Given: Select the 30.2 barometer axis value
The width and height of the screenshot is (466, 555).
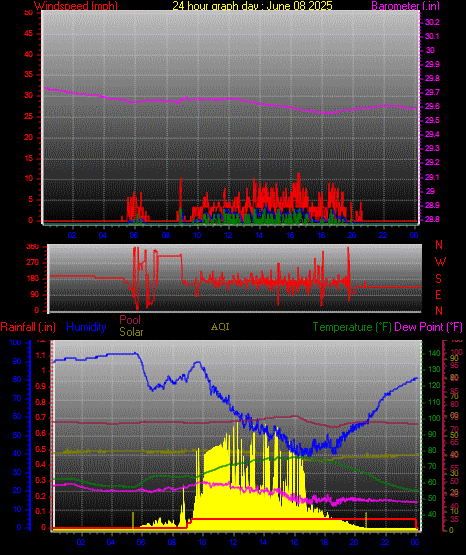Looking at the screenshot, I should click(x=432, y=22).
